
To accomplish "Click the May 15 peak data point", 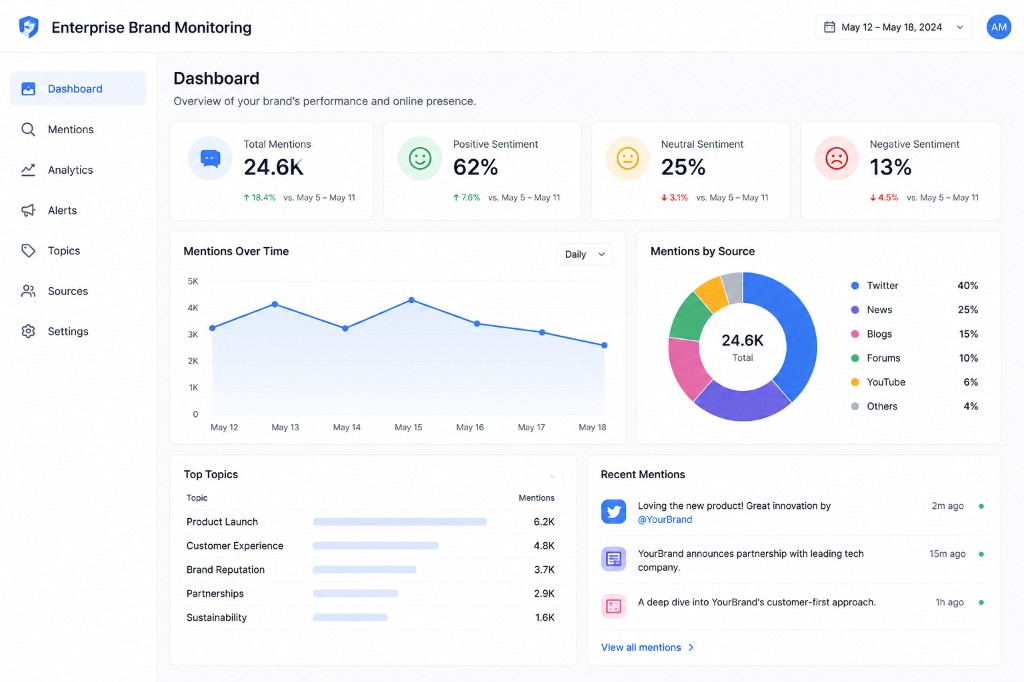I will click(411, 300).
